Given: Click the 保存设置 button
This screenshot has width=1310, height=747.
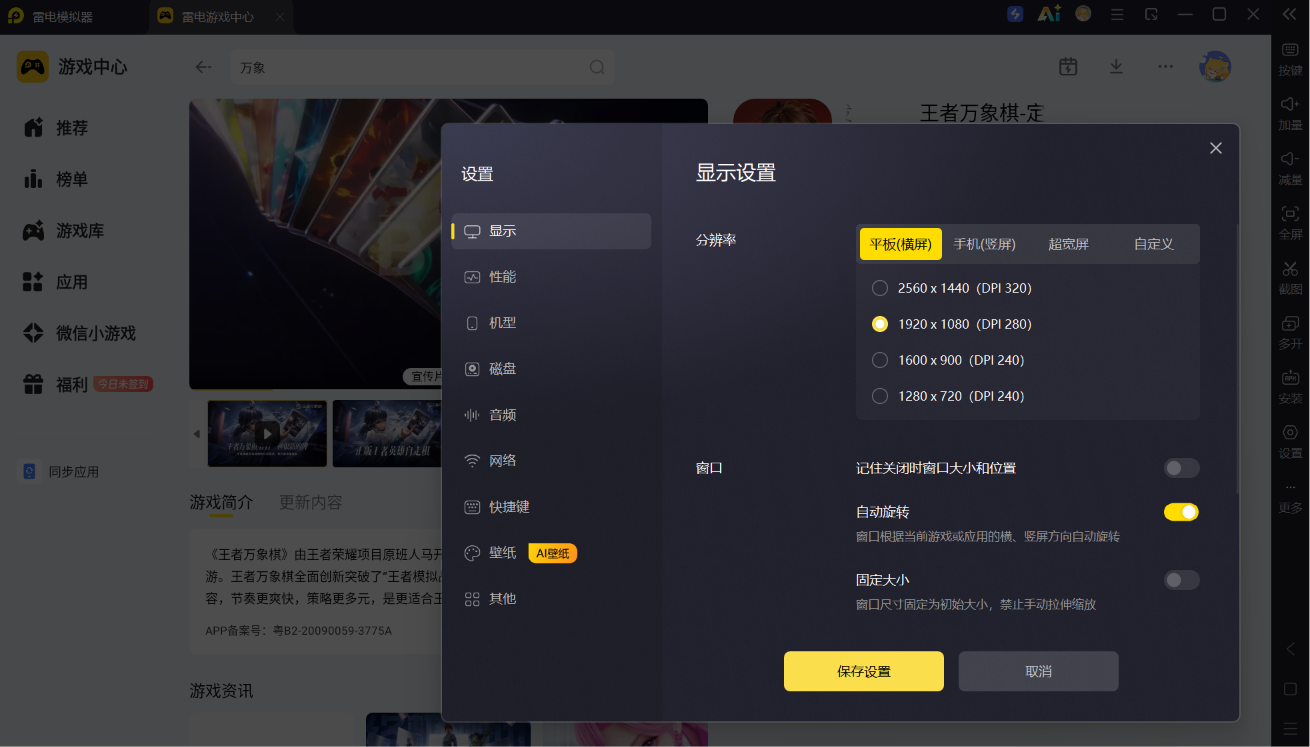Looking at the screenshot, I should (864, 671).
